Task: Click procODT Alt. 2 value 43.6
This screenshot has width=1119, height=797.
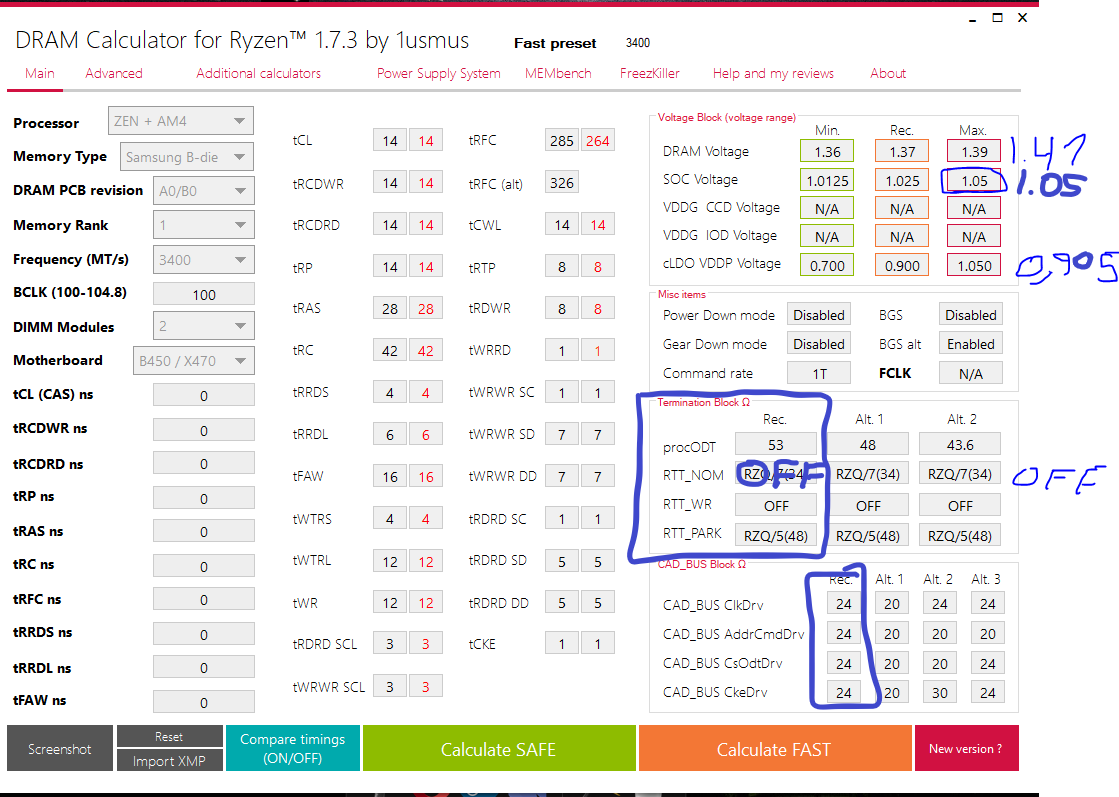Action: pos(960,445)
